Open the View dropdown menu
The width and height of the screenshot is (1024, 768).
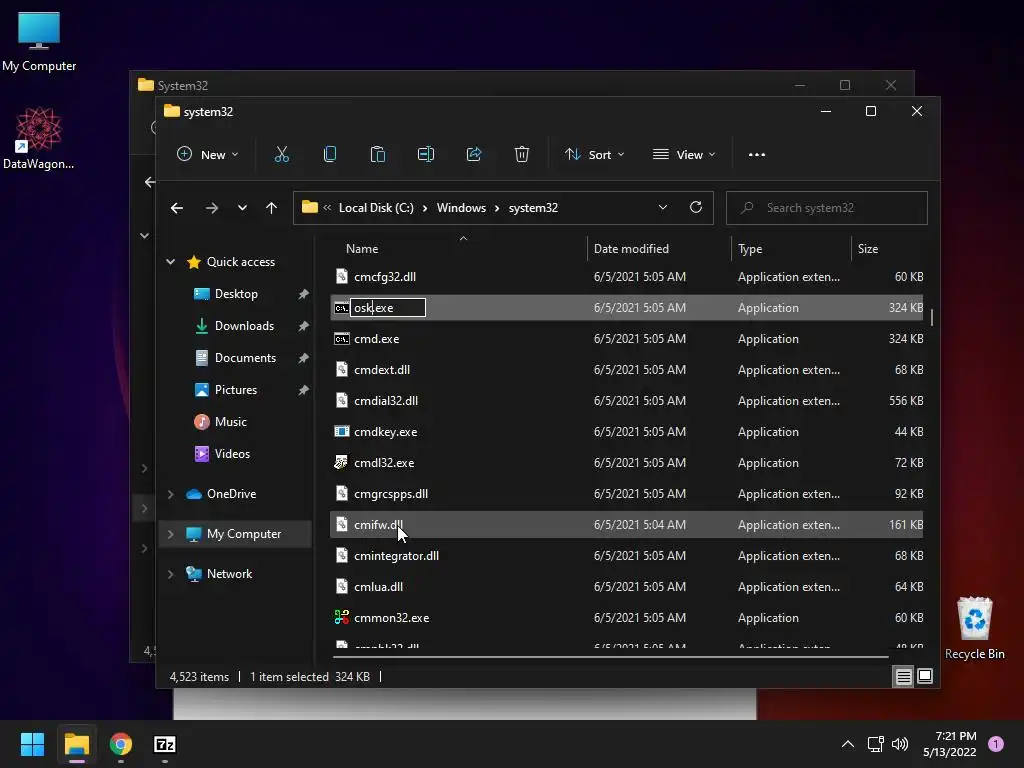(x=684, y=155)
